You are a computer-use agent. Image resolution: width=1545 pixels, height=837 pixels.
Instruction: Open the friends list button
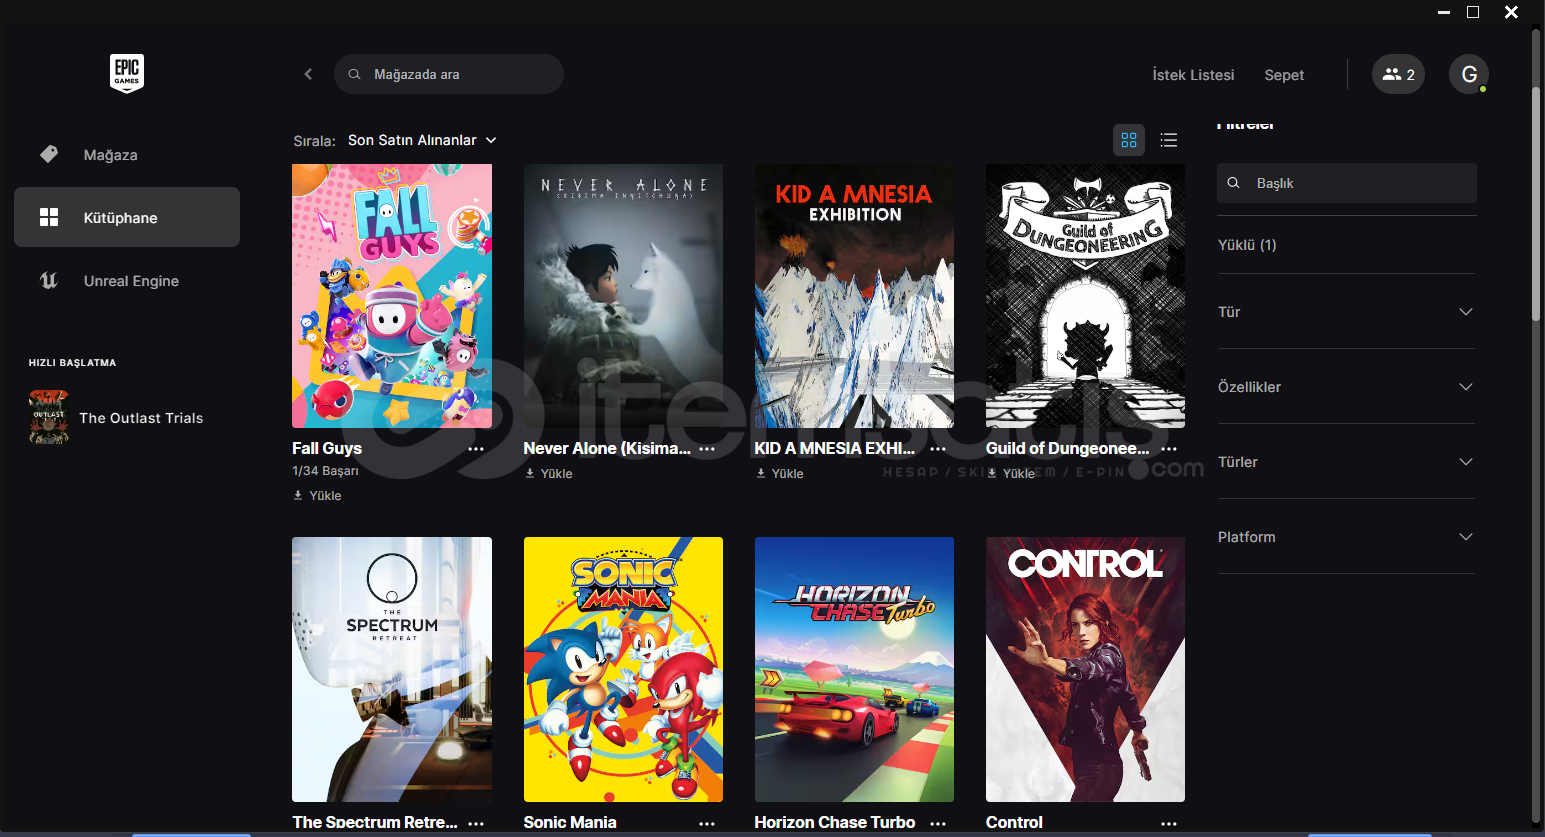[1398, 74]
